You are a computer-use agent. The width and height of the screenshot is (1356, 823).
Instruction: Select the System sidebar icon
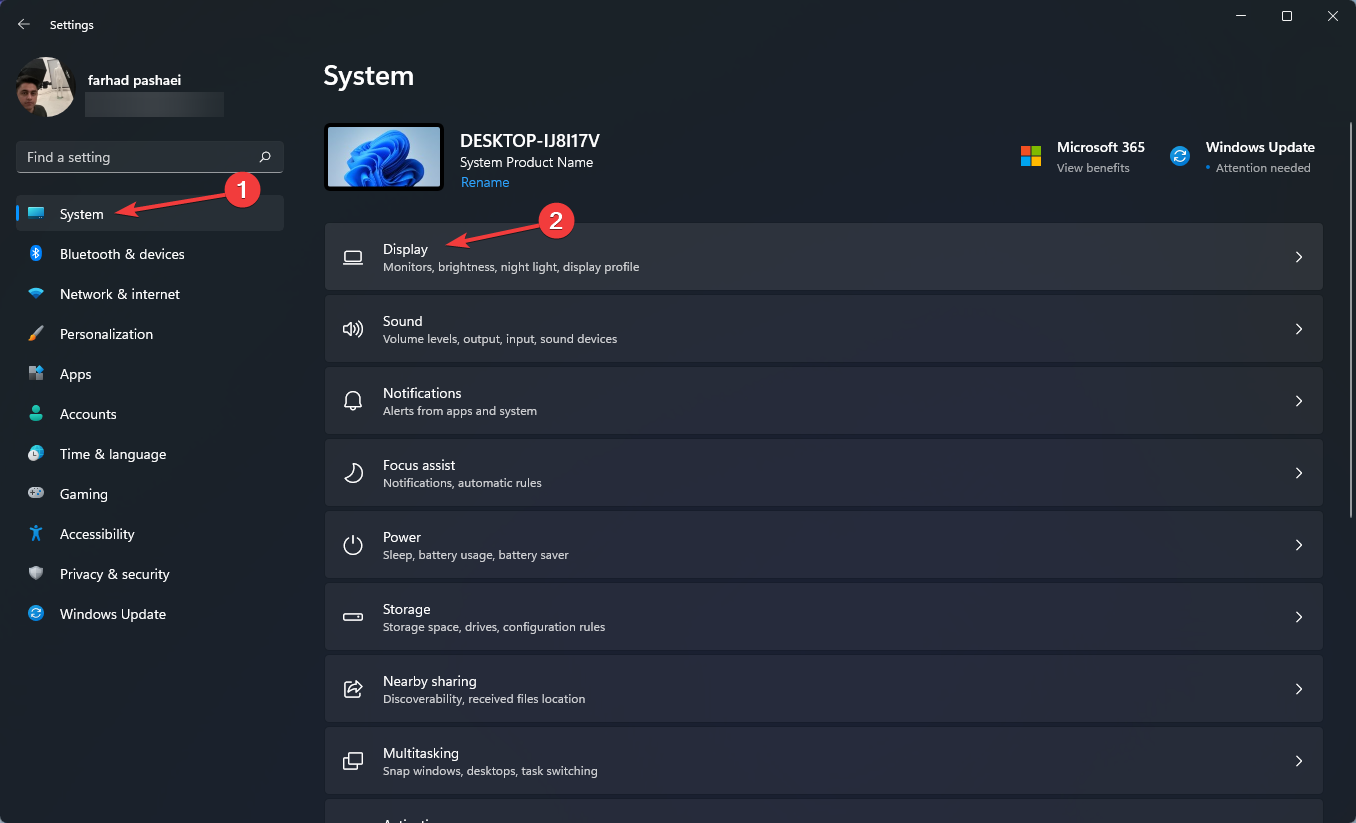coord(35,213)
